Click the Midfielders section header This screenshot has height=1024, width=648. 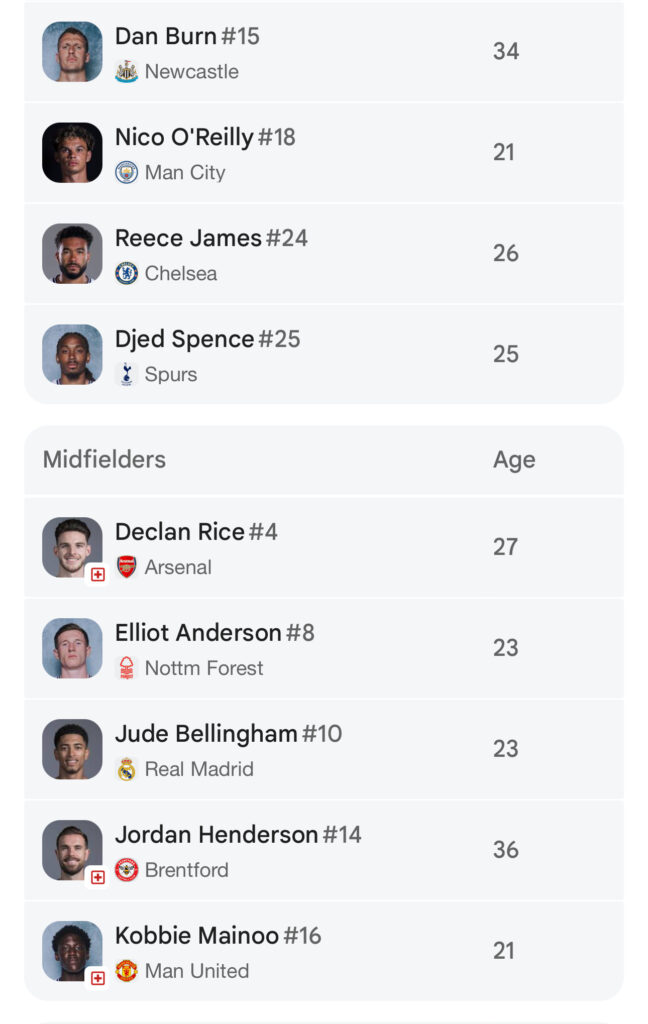[105, 459]
